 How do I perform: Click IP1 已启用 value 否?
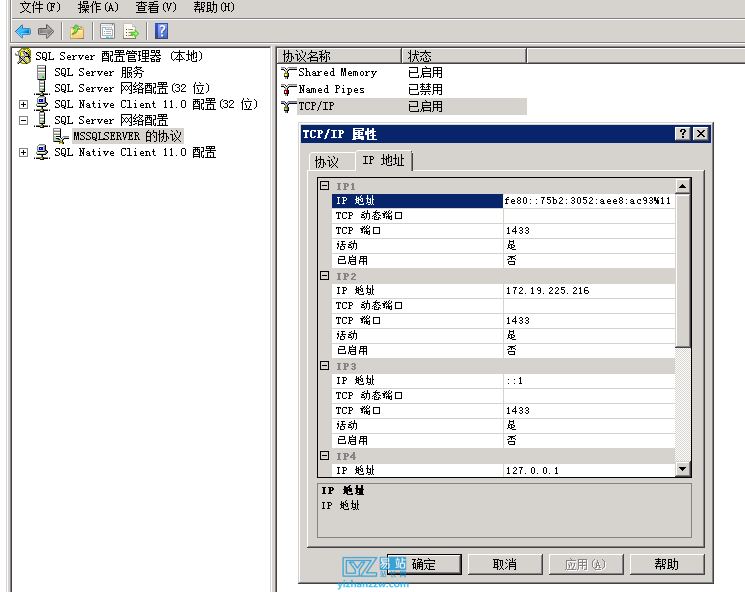[589, 260]
